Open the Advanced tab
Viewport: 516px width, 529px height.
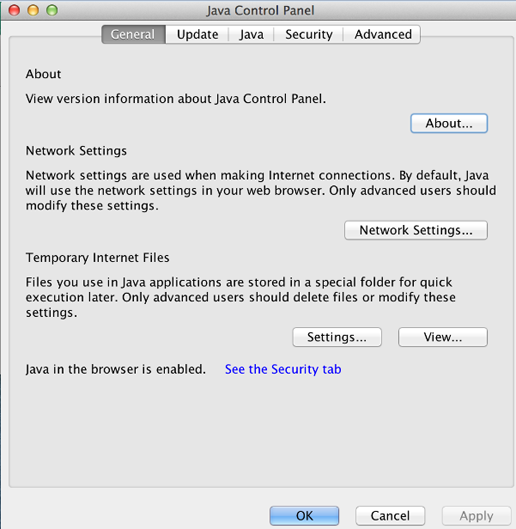(x=383, y=34)
